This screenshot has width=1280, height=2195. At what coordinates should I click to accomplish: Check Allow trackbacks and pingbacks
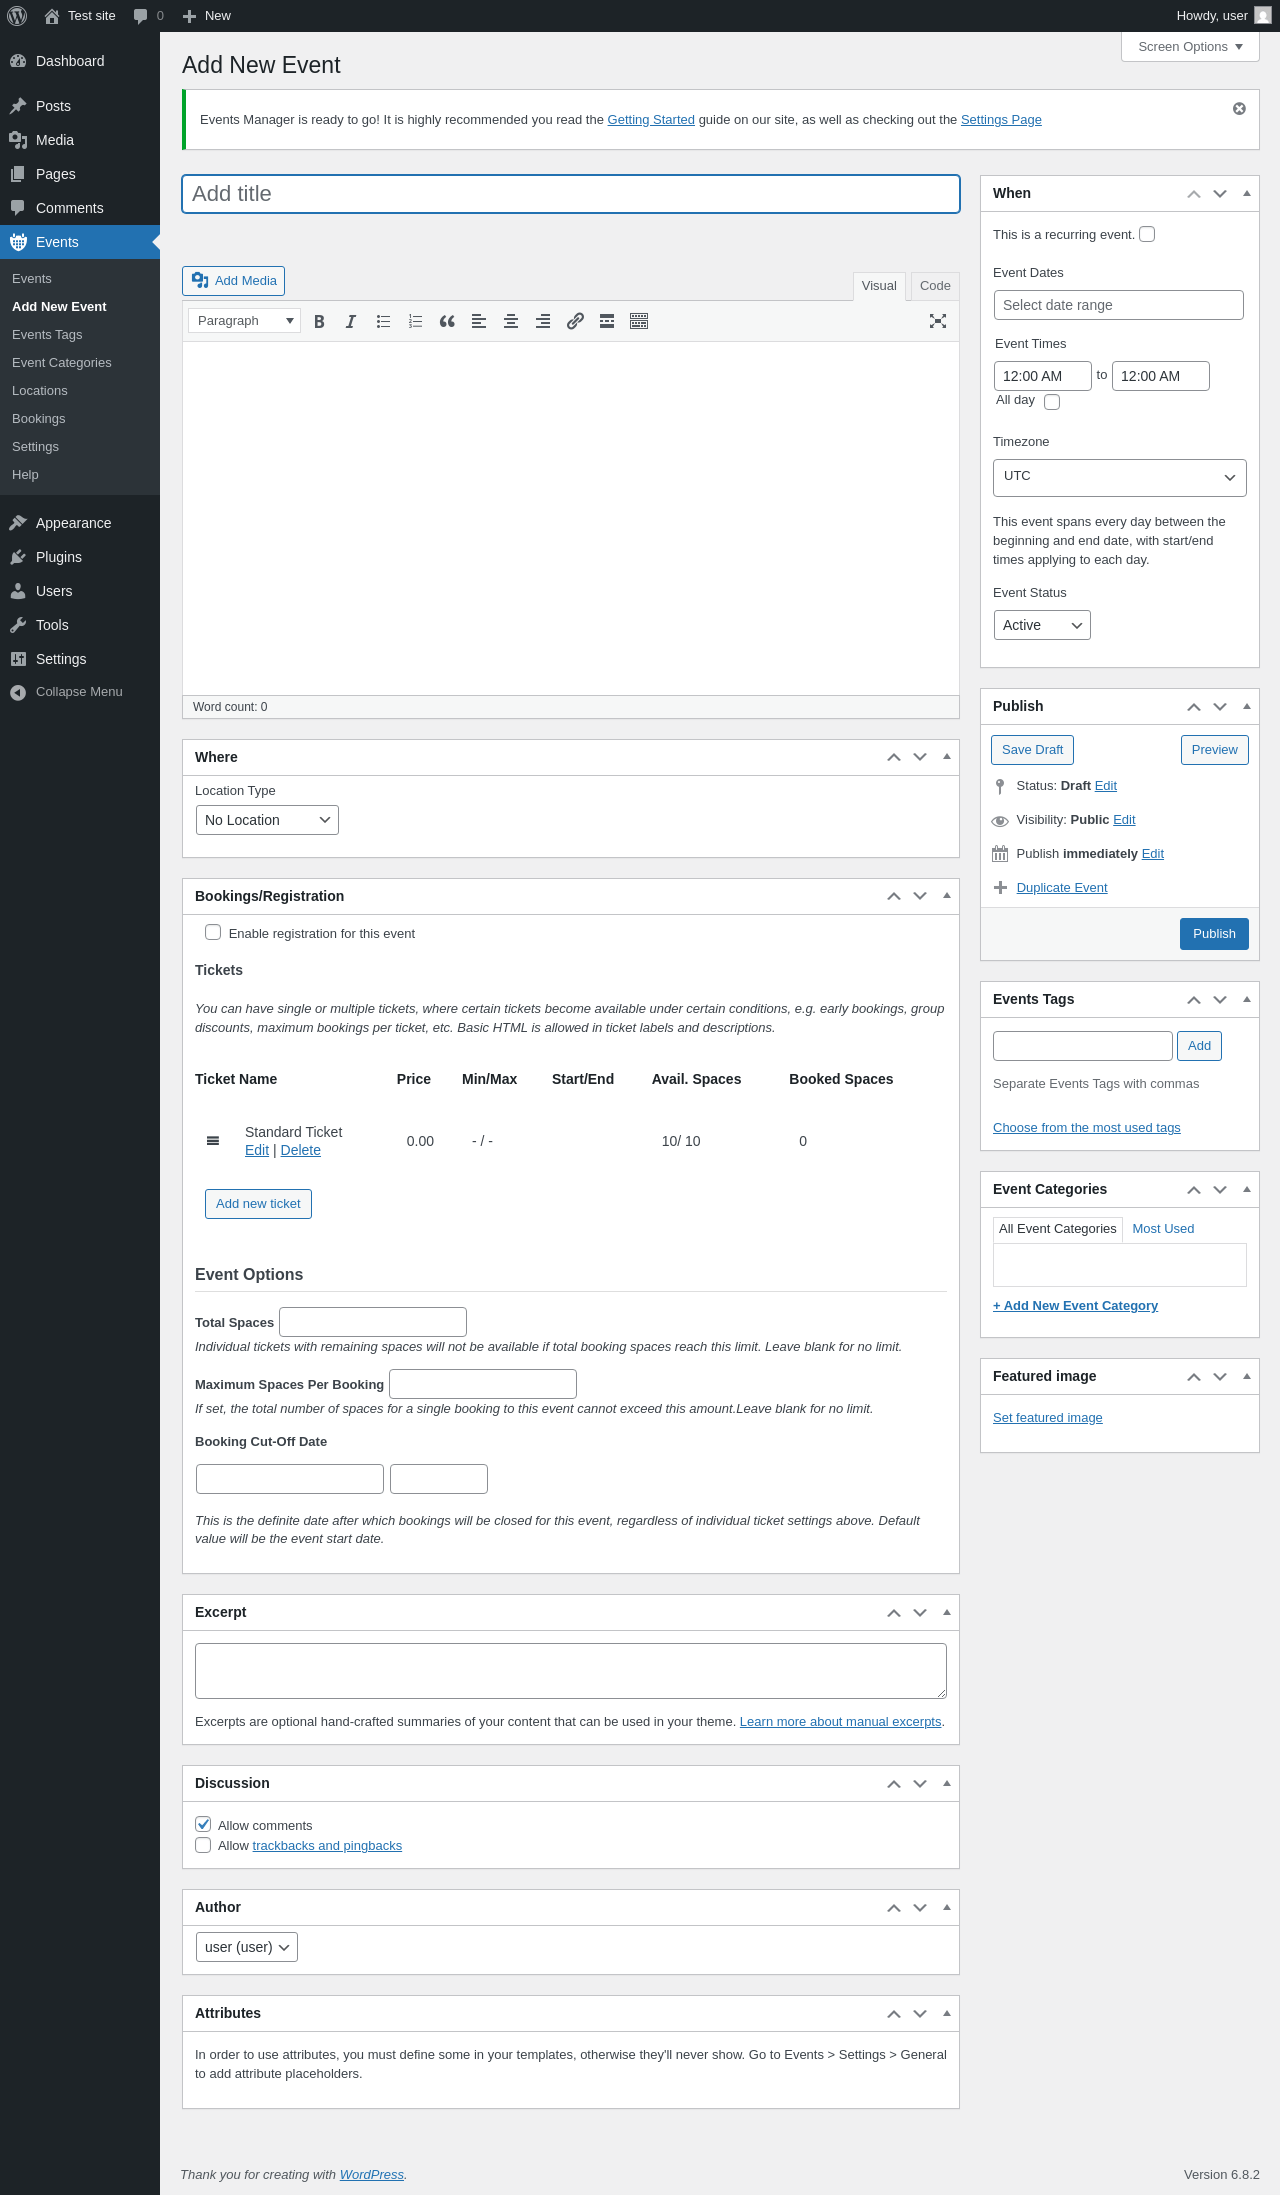[203, 1845]
